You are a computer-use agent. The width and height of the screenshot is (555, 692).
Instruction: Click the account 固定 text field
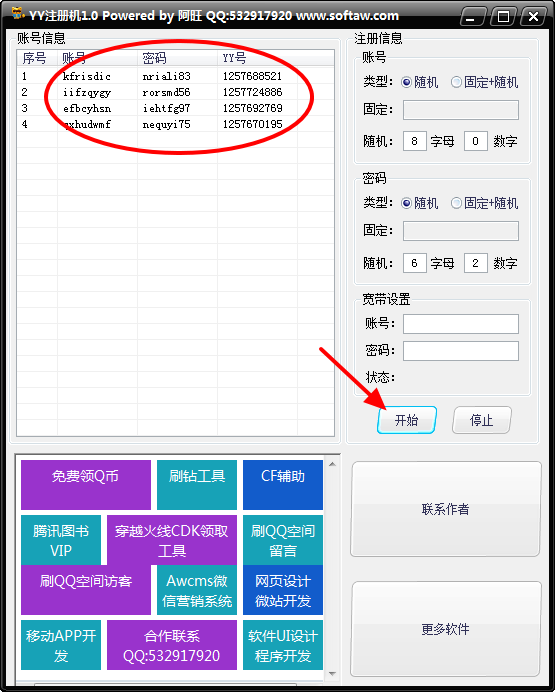(461, 110)
